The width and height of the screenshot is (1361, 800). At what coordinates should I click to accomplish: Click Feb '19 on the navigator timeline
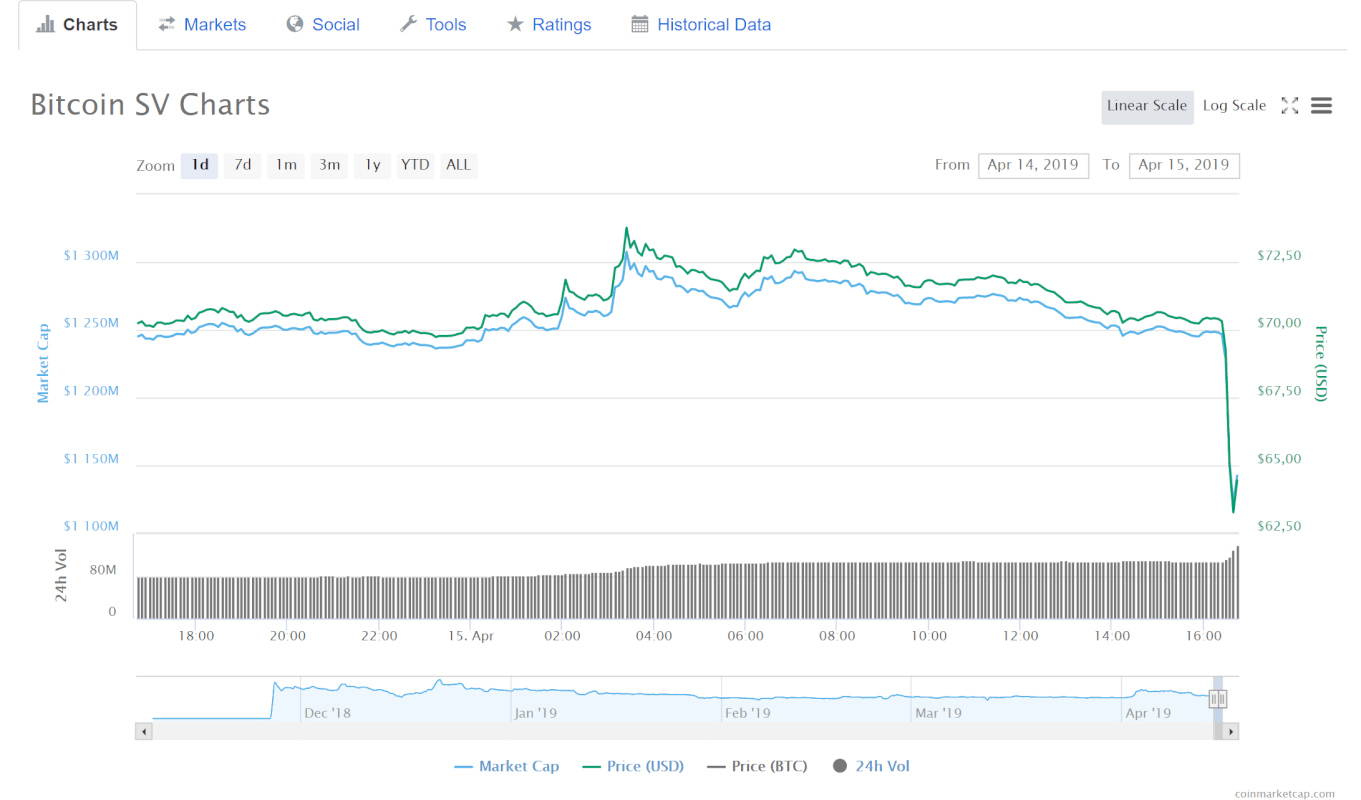pos(748,713)
